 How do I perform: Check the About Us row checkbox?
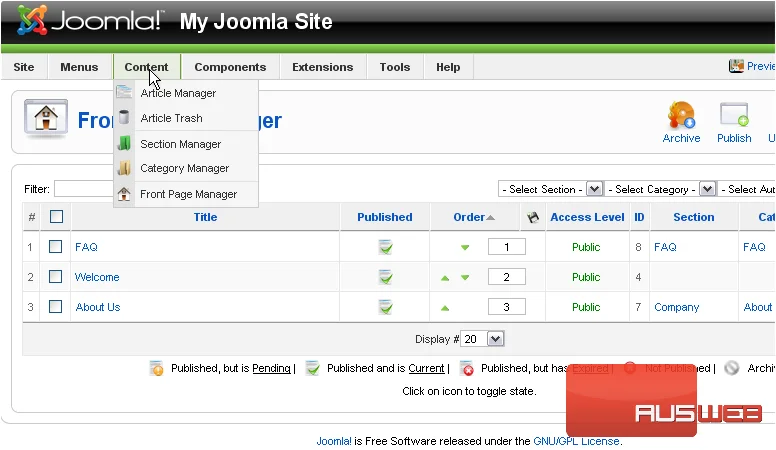55,306
